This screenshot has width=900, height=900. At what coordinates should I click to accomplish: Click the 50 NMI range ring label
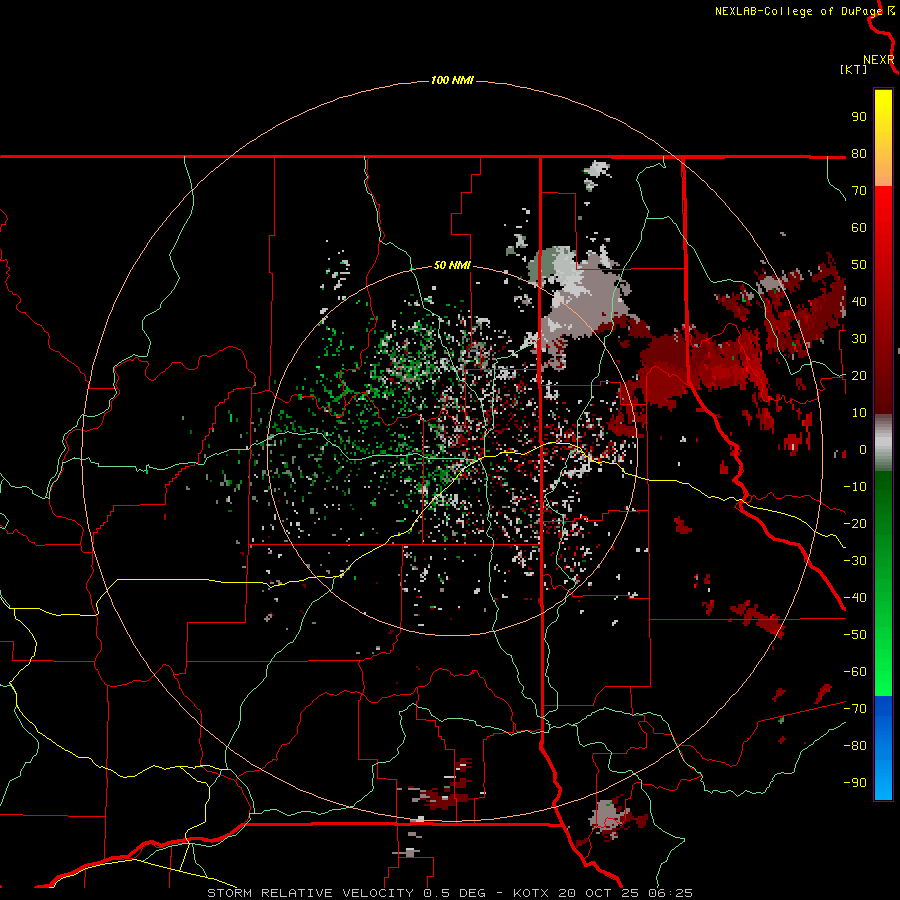(x=452, y=265)
